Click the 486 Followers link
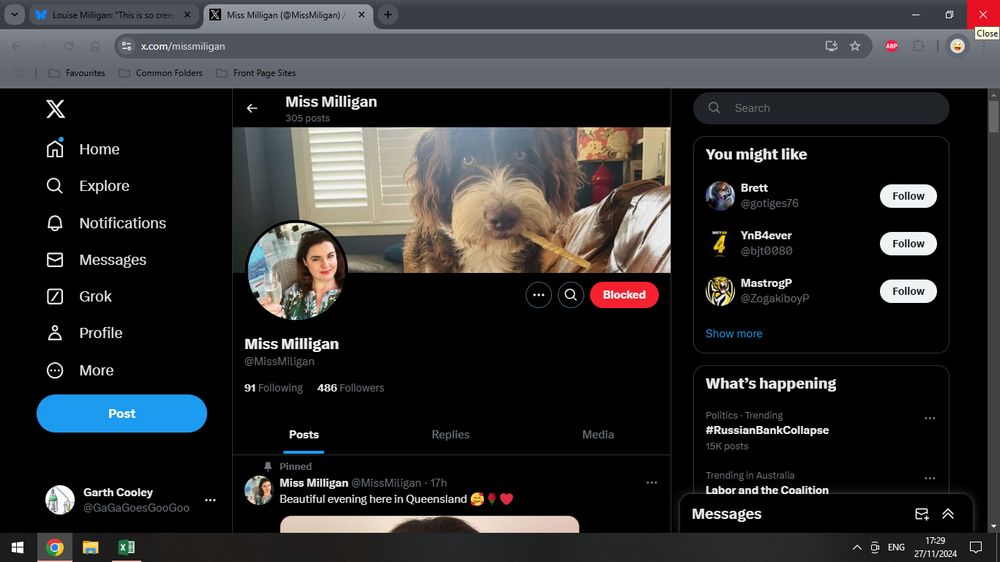 [351, 388]
